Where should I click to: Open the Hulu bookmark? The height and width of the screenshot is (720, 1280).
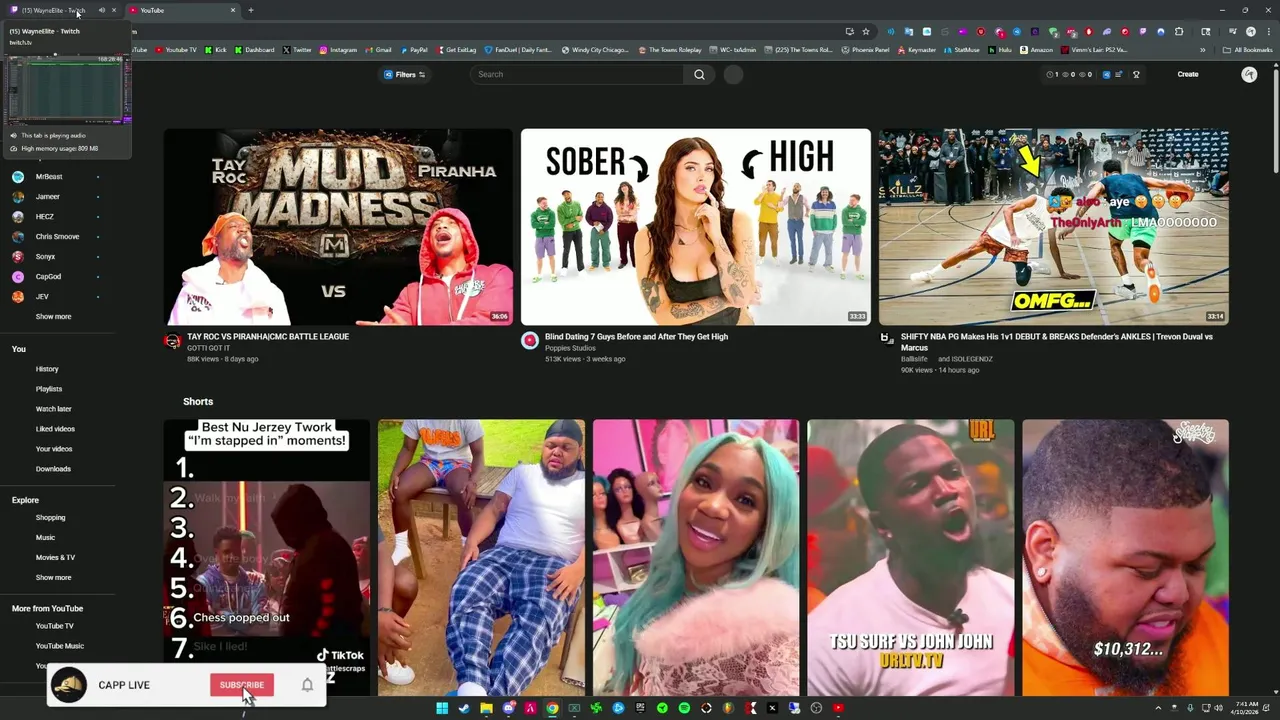point(999,50)
